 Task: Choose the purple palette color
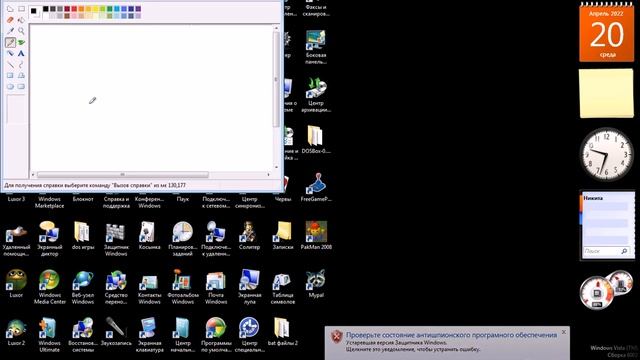click(138, 9)
